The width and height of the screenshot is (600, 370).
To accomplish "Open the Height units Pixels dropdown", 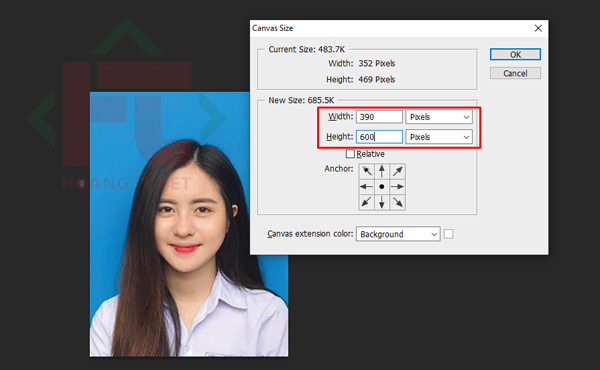I will (x=439, y=137).
